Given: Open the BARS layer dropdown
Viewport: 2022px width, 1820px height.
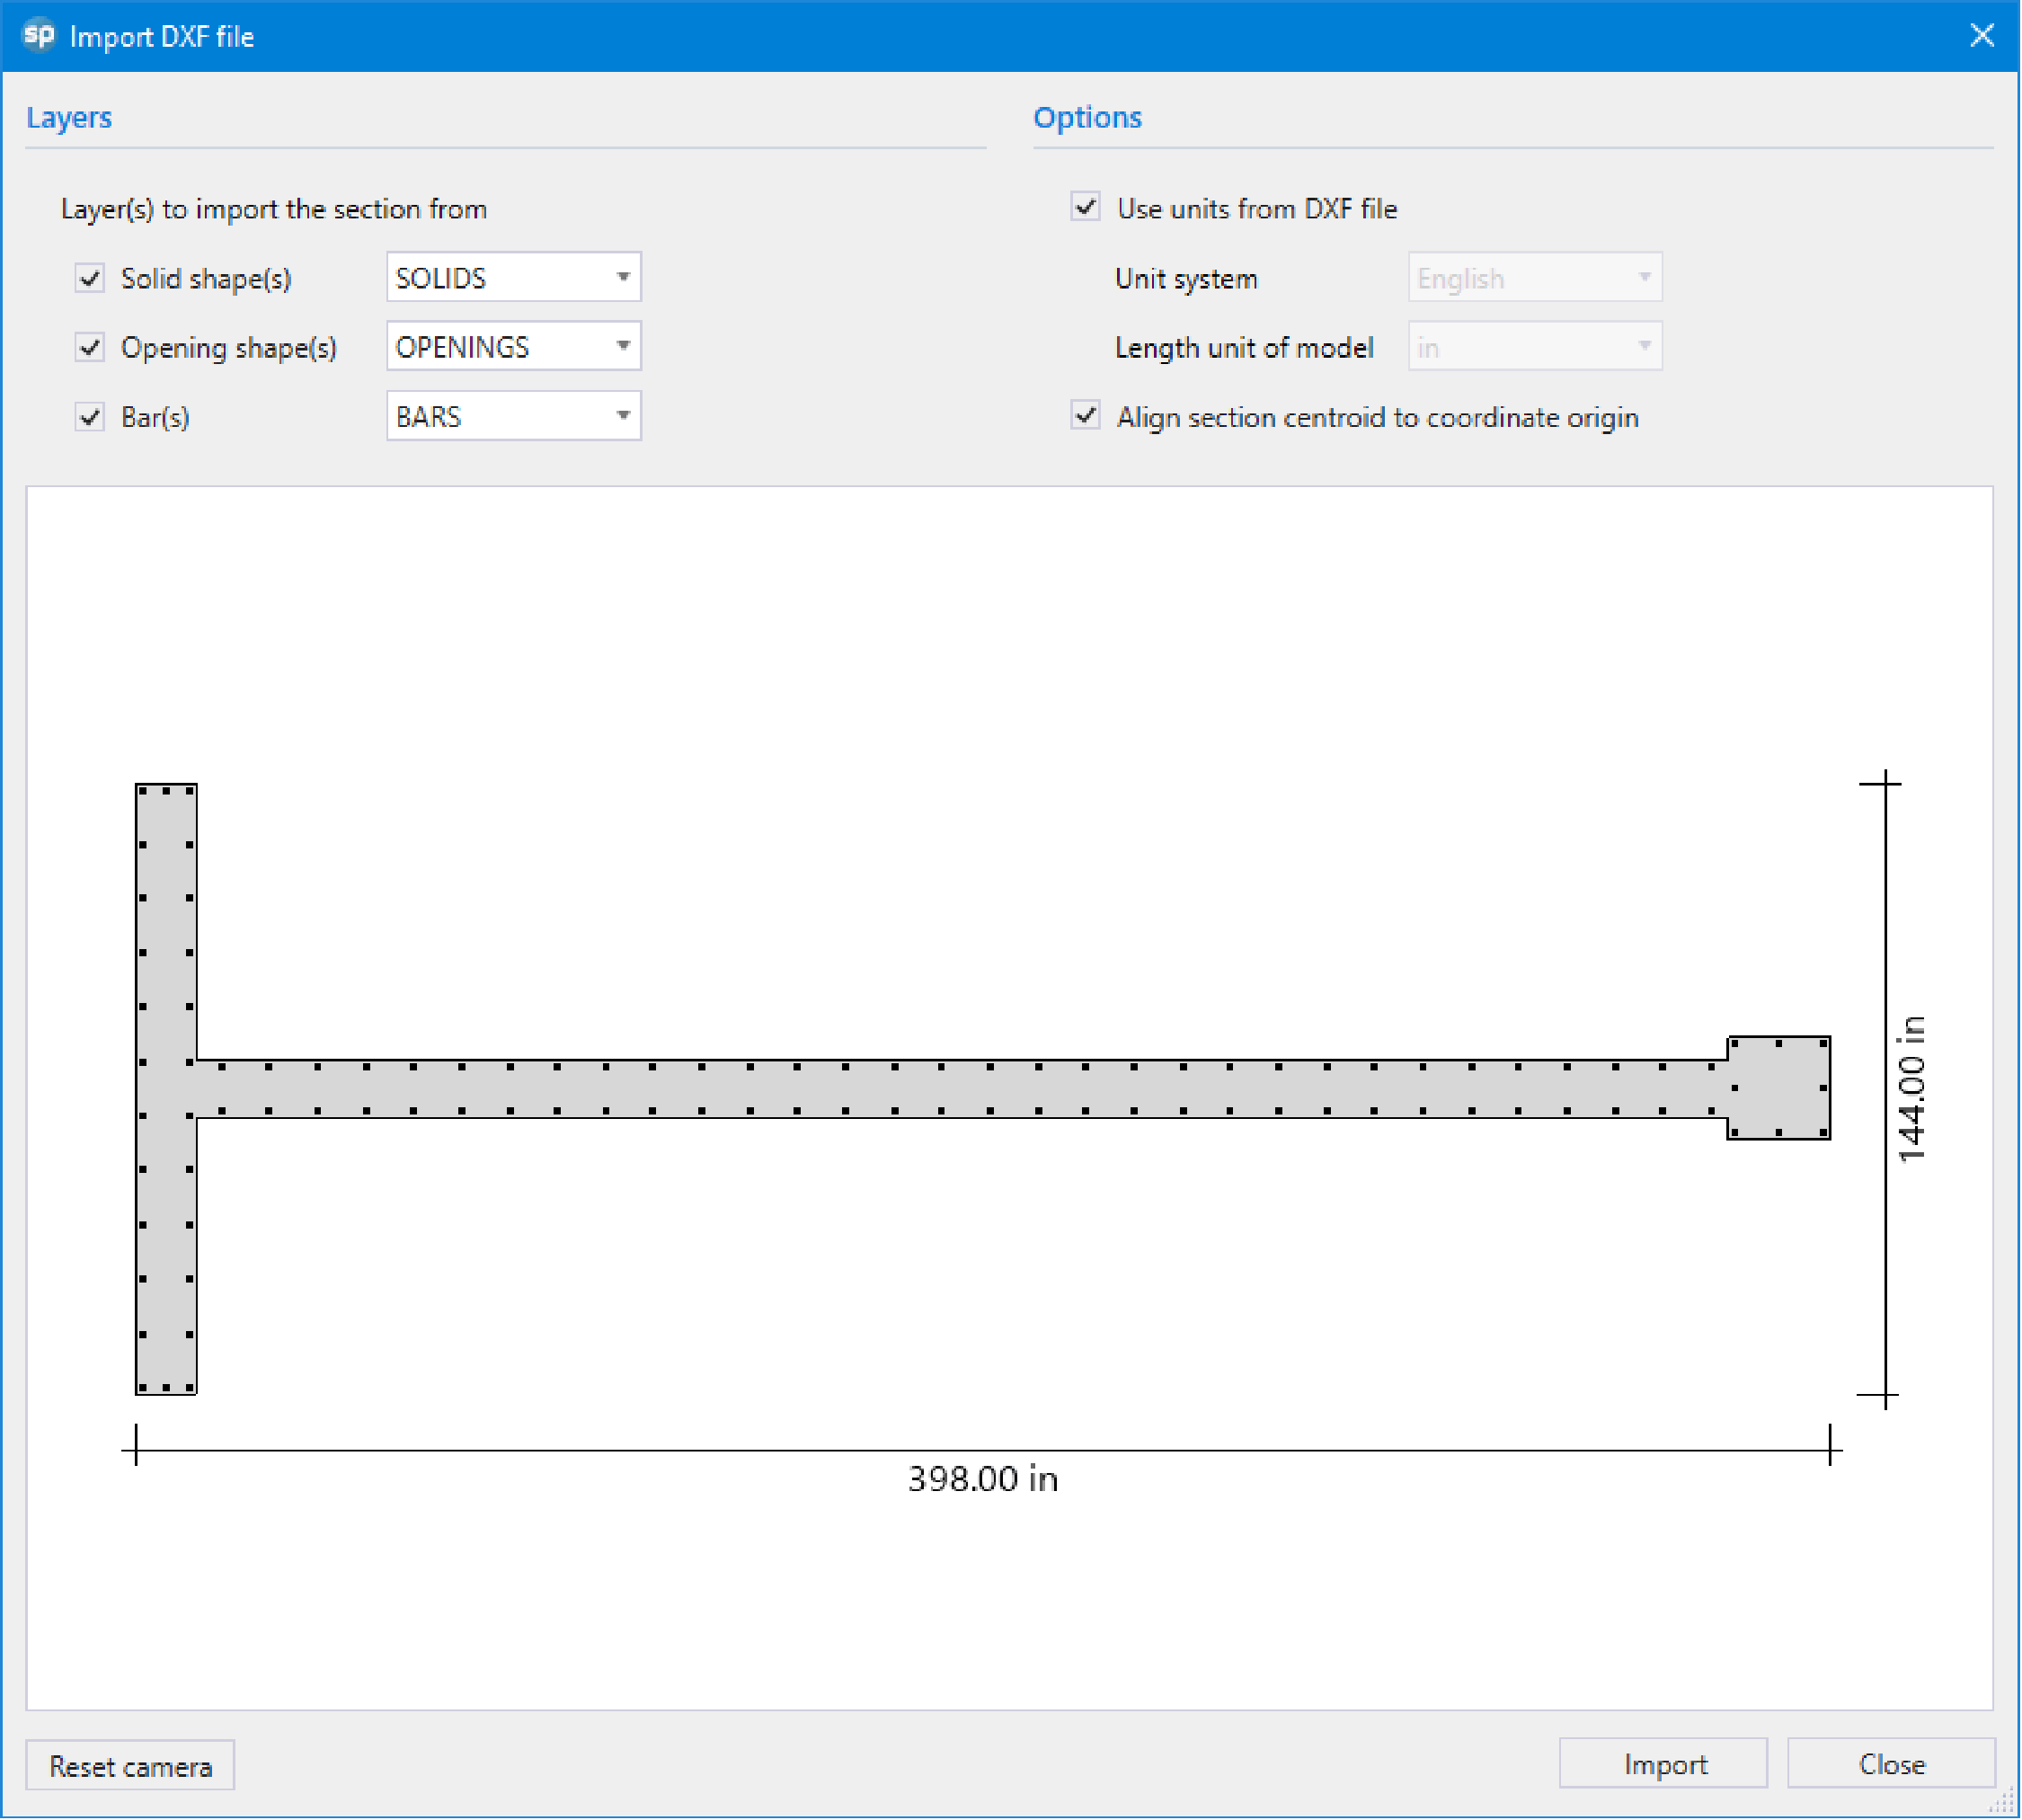Looking at the screenshot, I should pyautogui.click(x=514, y=417).
